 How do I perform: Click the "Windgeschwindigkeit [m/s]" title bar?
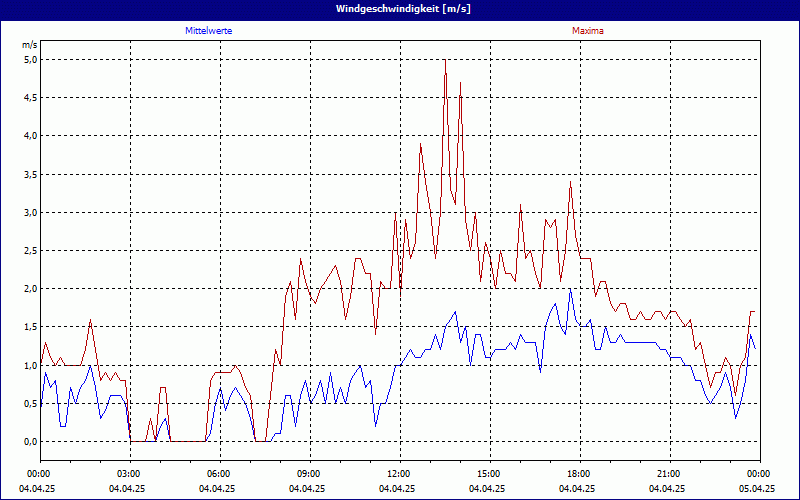[400, 8]
